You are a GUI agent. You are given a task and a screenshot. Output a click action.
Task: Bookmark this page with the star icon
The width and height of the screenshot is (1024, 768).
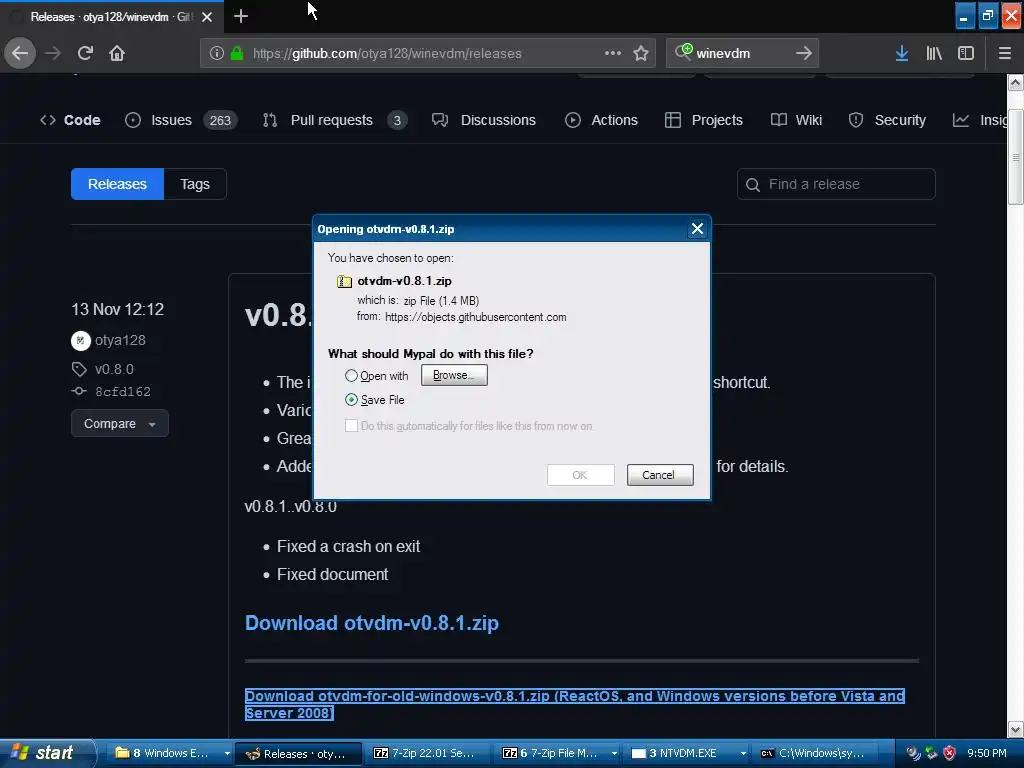tap(641, 53)
